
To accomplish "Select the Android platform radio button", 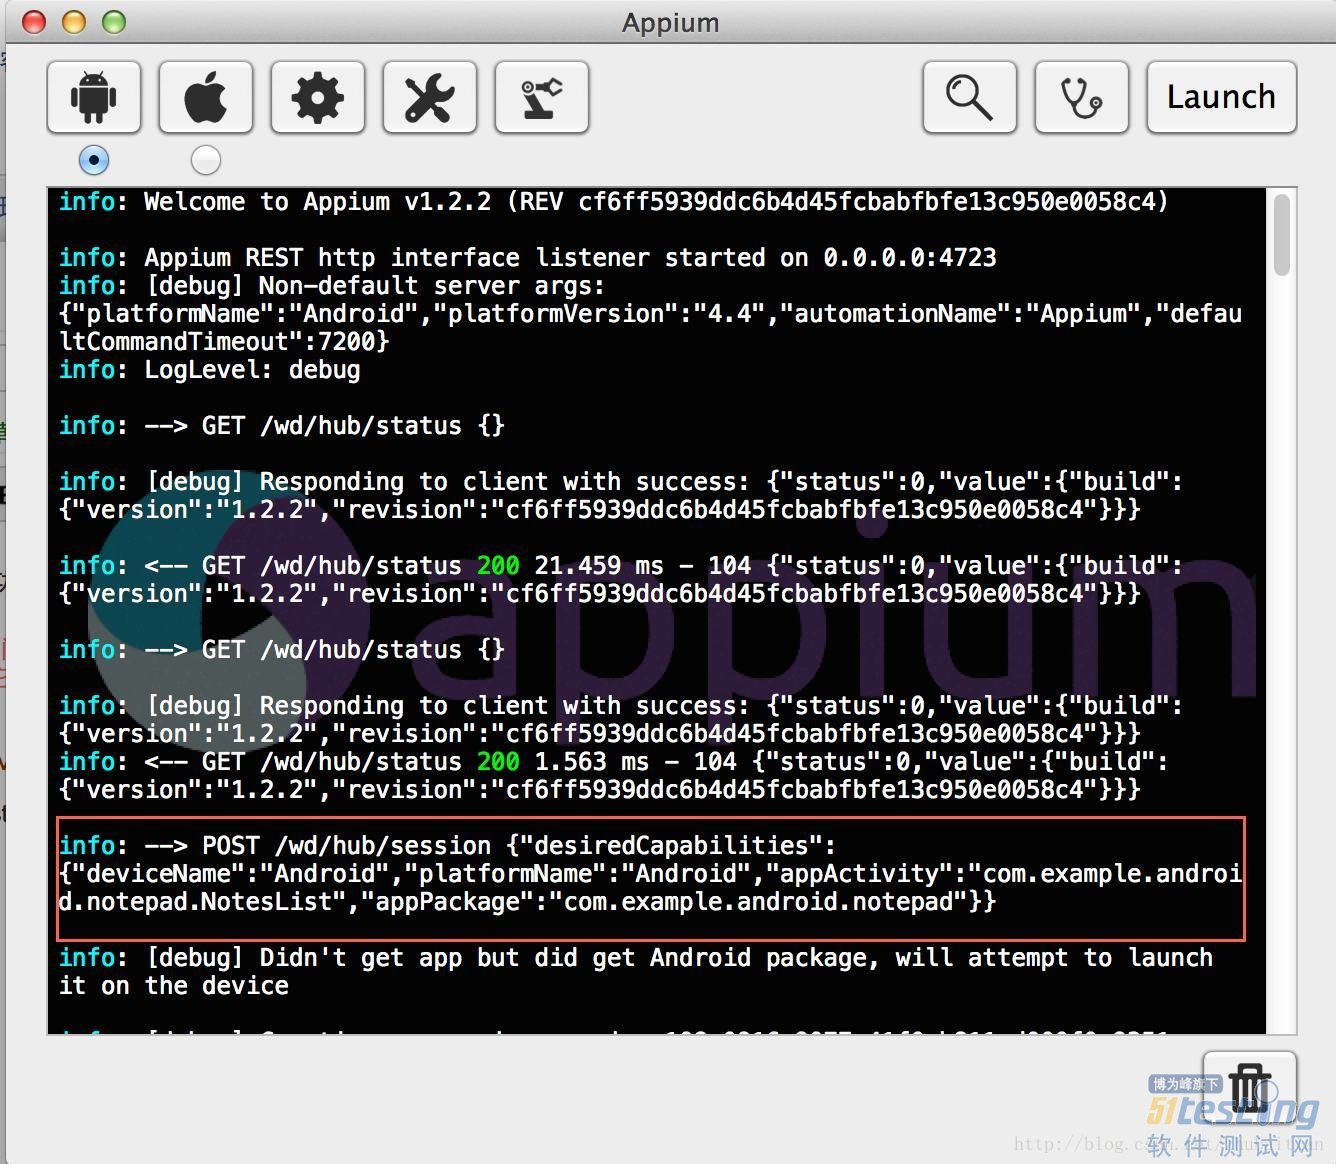I will [x=94, y=160].
